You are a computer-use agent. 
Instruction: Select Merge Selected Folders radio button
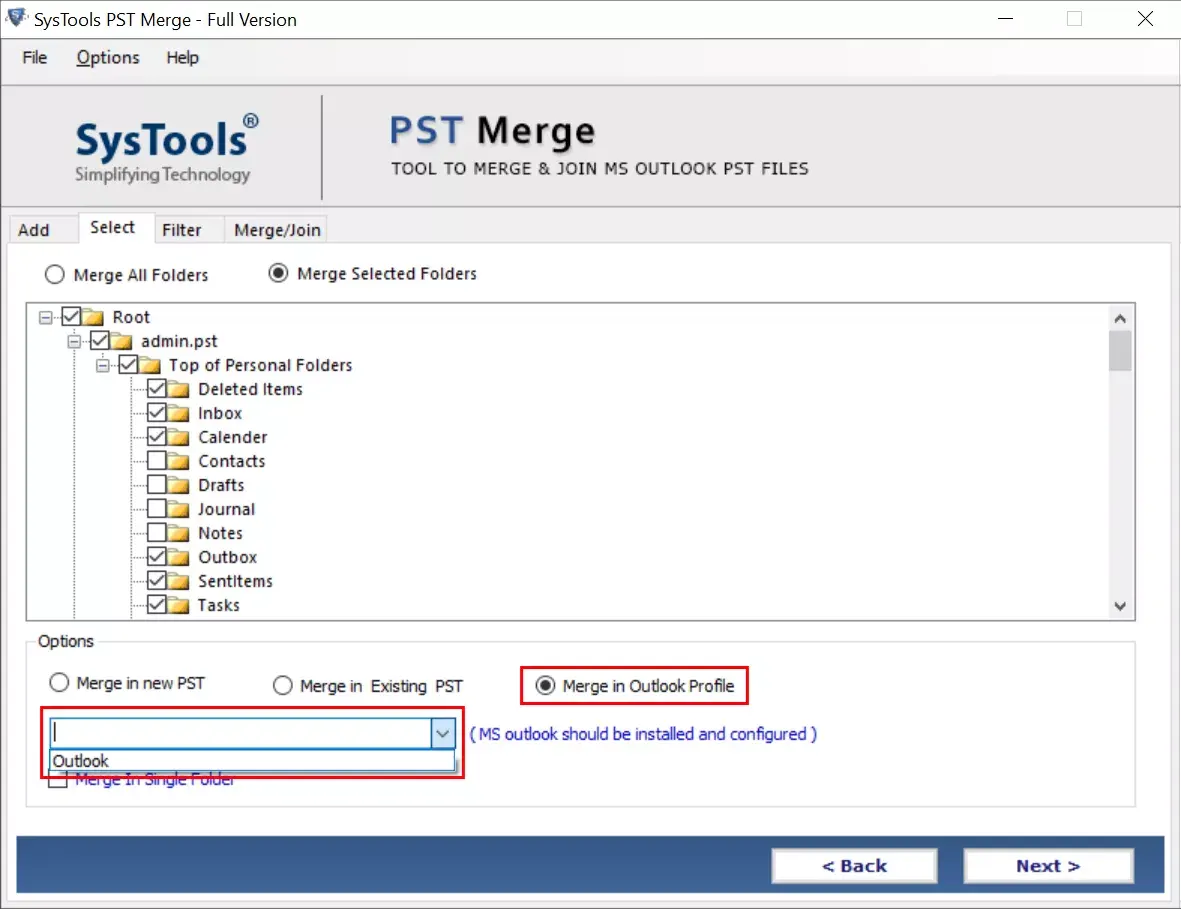tap(278, 273)
